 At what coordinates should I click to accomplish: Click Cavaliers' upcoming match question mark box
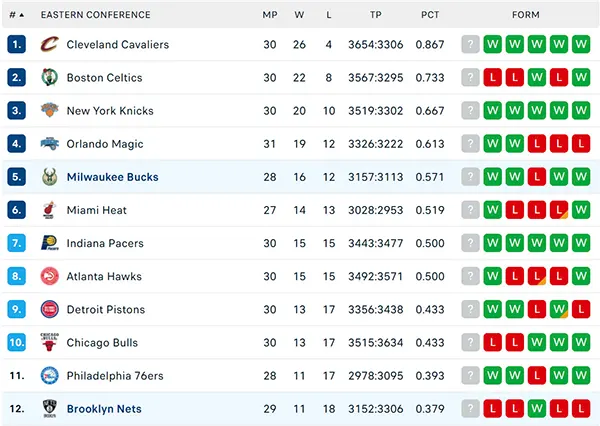click(x=470, y=44)
